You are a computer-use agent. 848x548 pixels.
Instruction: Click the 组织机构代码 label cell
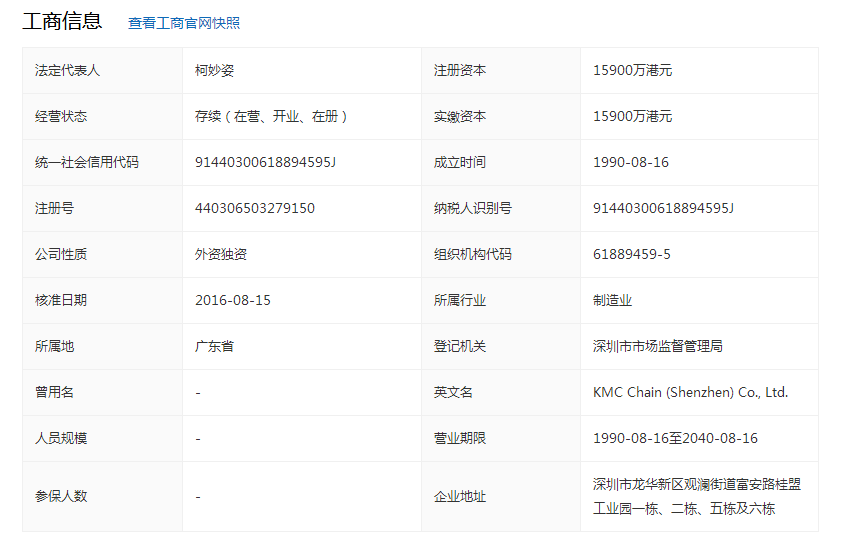point(501,254)
